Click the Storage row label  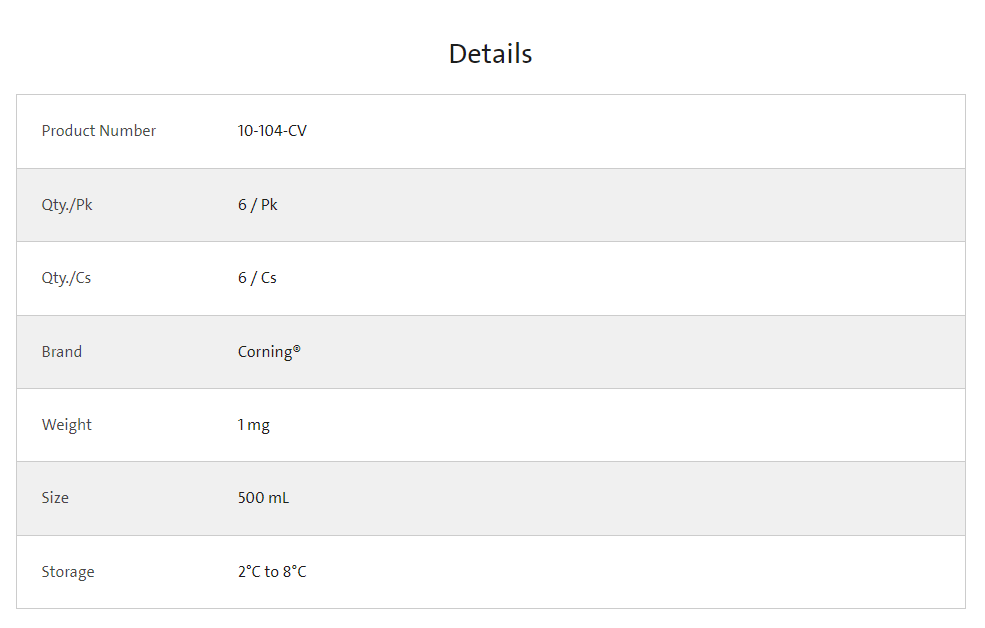tap(68, 572)
